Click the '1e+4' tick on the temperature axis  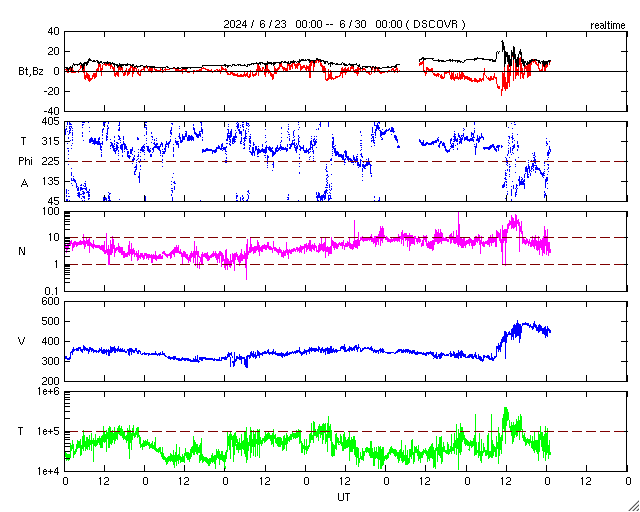point(49,471)
